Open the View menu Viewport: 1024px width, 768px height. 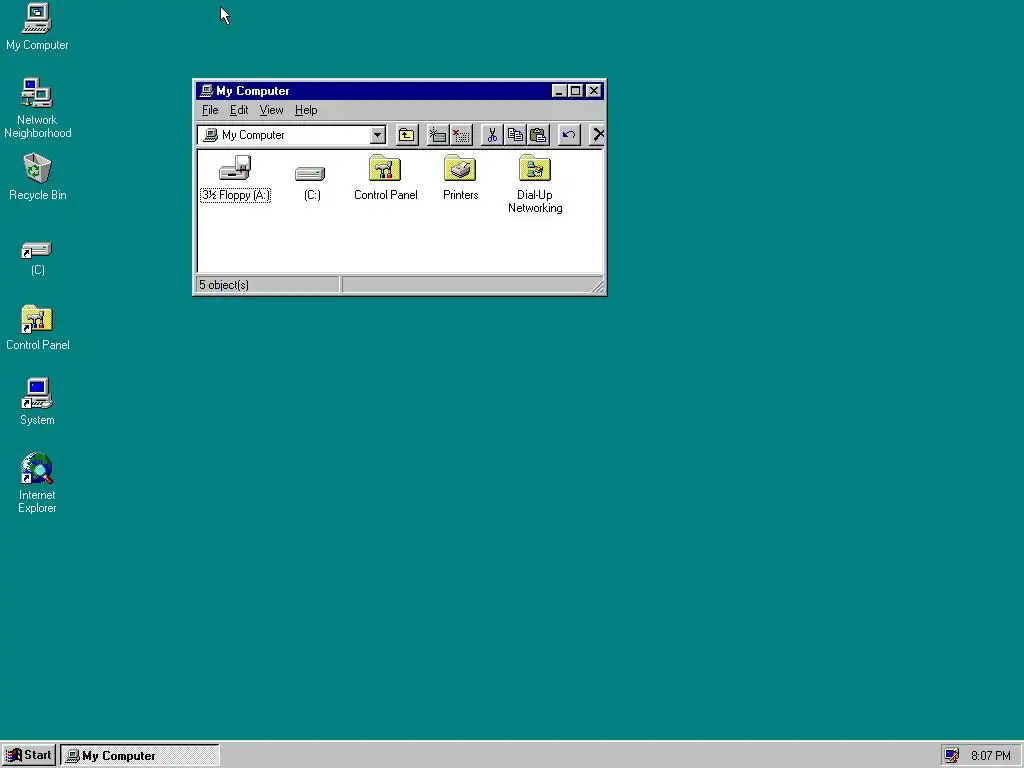tap(271, 110)
